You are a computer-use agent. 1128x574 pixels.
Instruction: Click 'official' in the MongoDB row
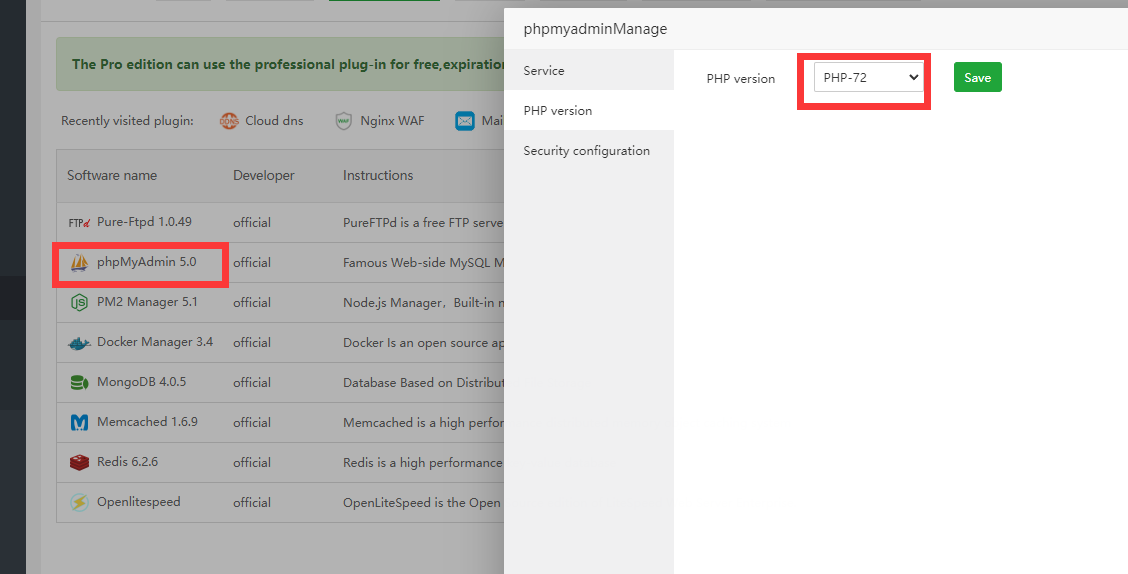point(252,383)
